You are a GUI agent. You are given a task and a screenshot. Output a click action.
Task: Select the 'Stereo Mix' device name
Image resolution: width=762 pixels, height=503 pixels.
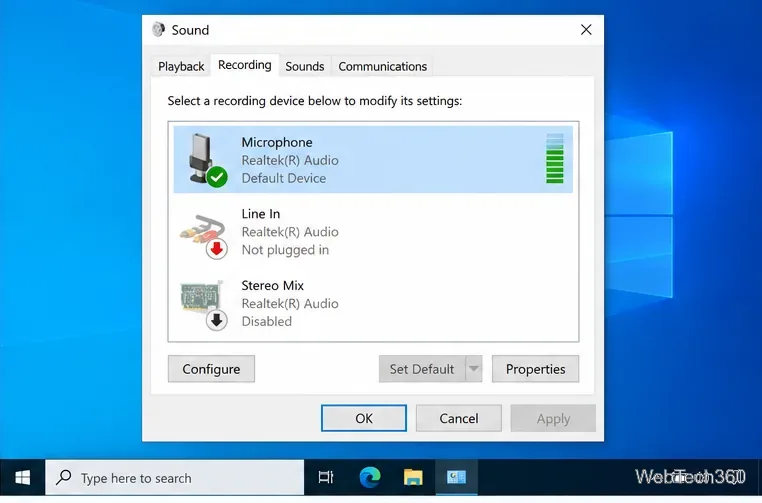click(x=273, y=285)
